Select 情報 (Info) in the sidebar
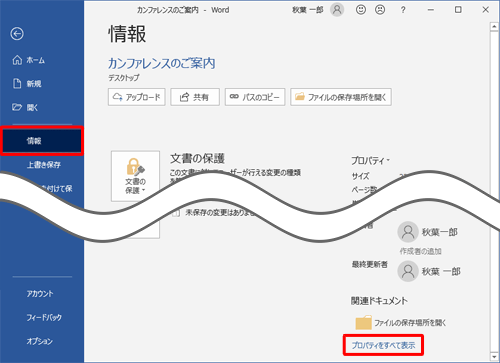The width and height of the screenshot is (500, 363). point(42,141)
